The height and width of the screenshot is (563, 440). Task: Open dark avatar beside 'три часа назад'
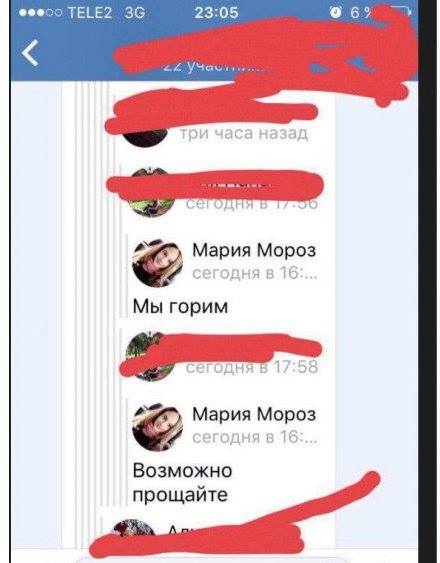[x=145, y=136]
